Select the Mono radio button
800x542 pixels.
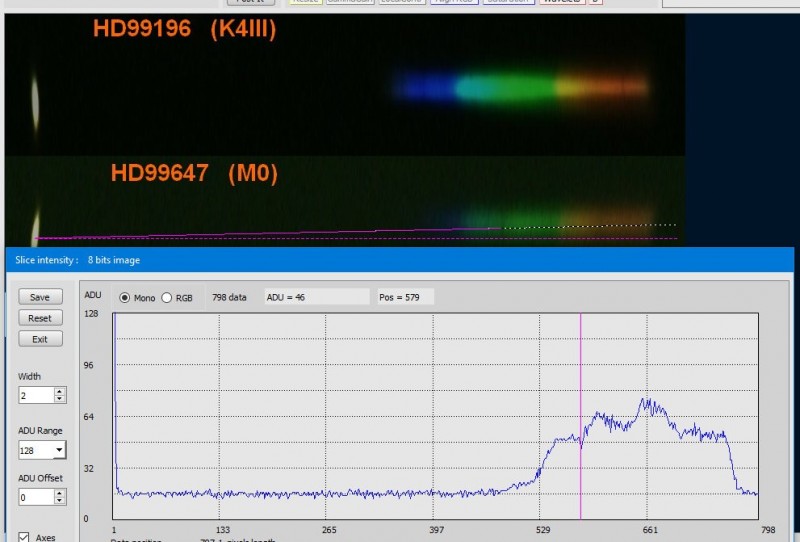[124, 298]
